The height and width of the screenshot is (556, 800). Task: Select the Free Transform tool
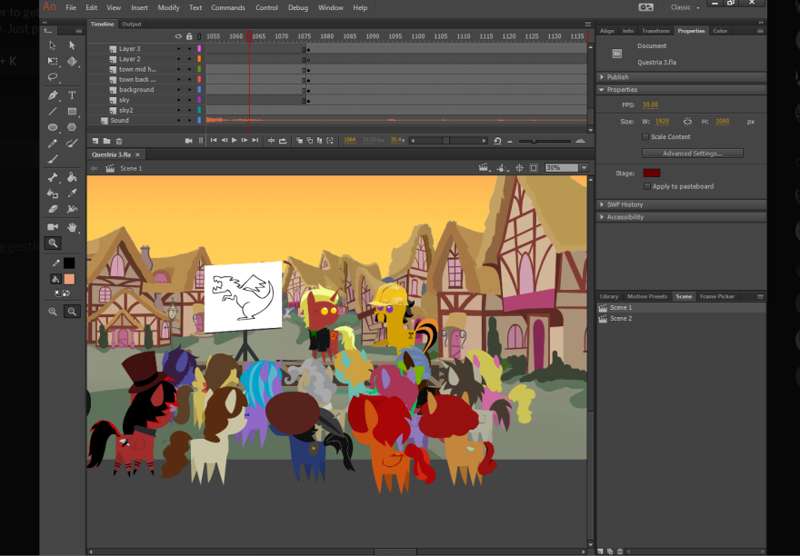coord(53,61)
